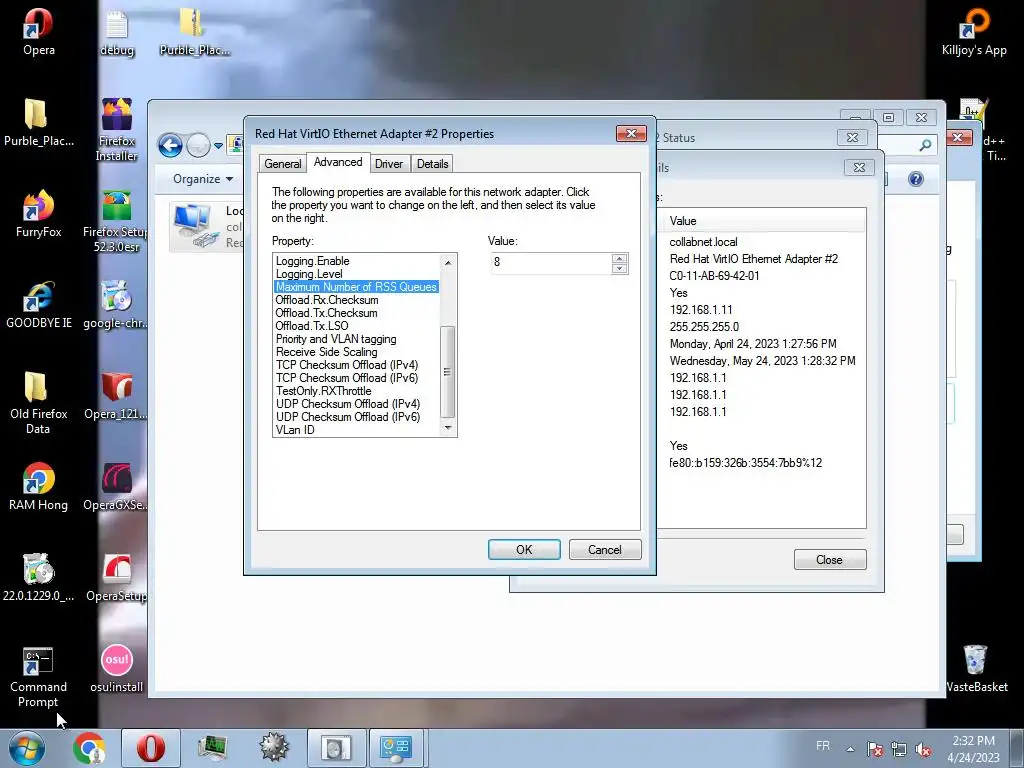The height and width of the screenshot is (768, 1024).
Task: Launch RAM Hong Chrome shortcut
Action: [39, 487]
